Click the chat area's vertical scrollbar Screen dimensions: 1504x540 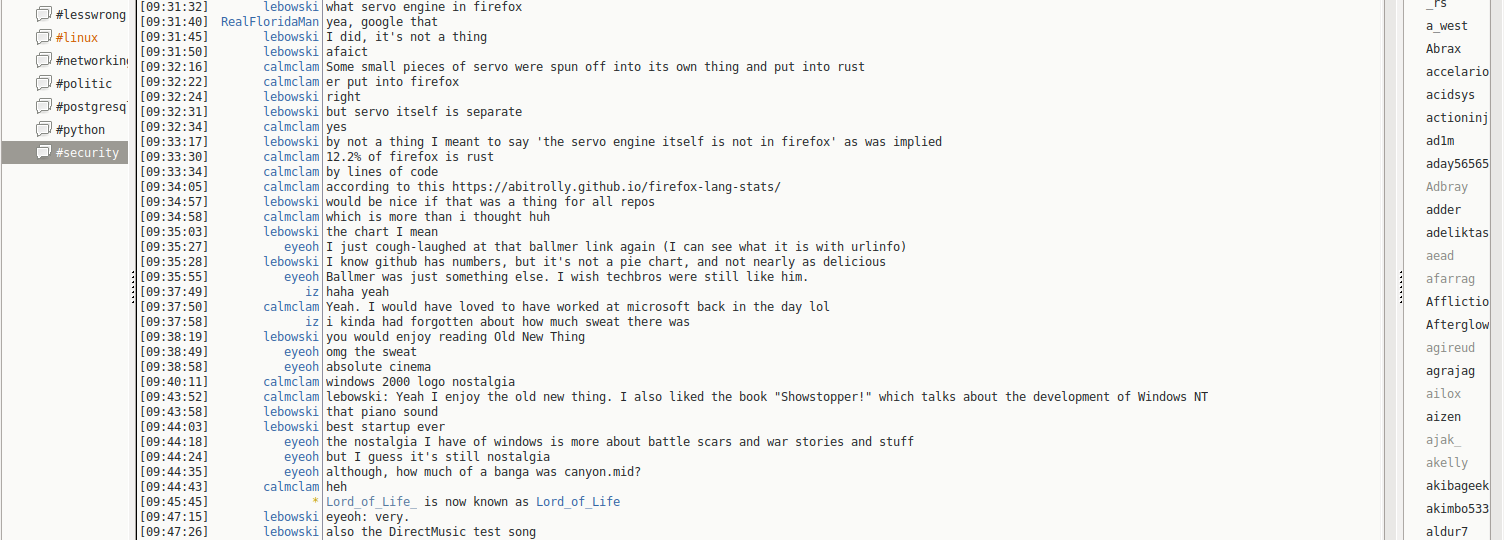pyautogui.click(x=1389, y=270)
